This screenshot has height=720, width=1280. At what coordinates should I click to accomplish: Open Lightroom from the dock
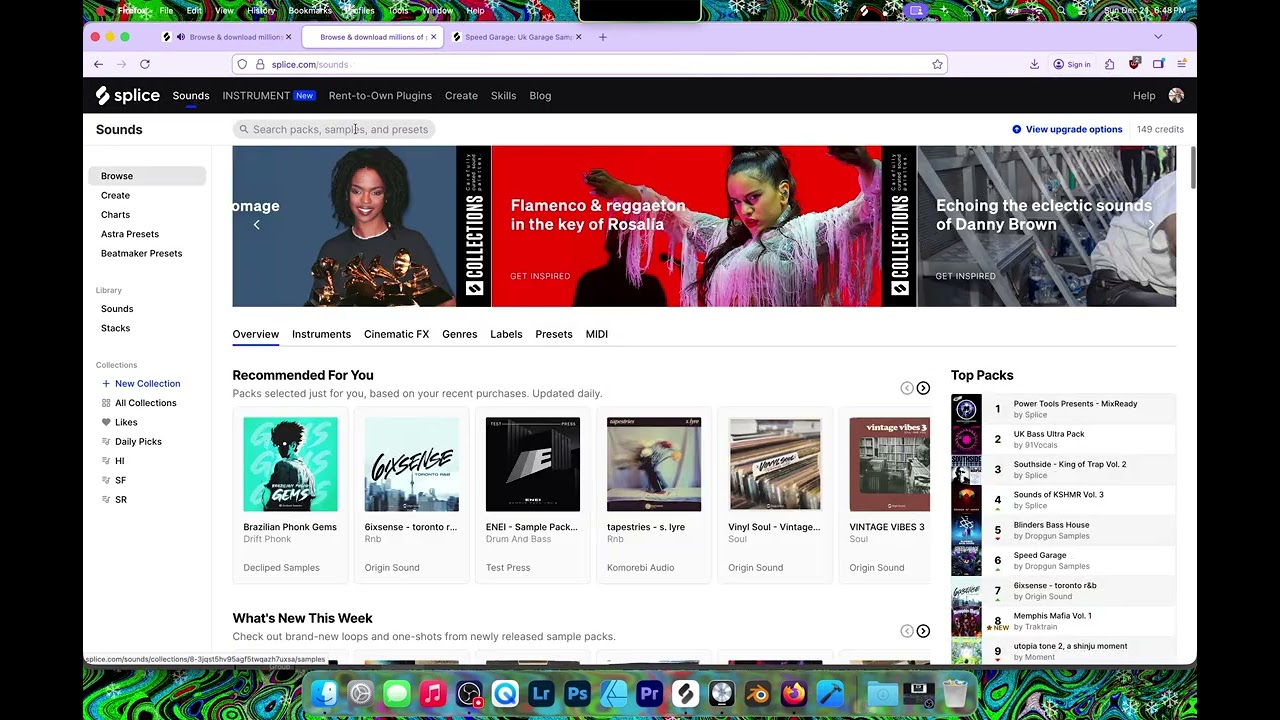[x=541, y=693]
